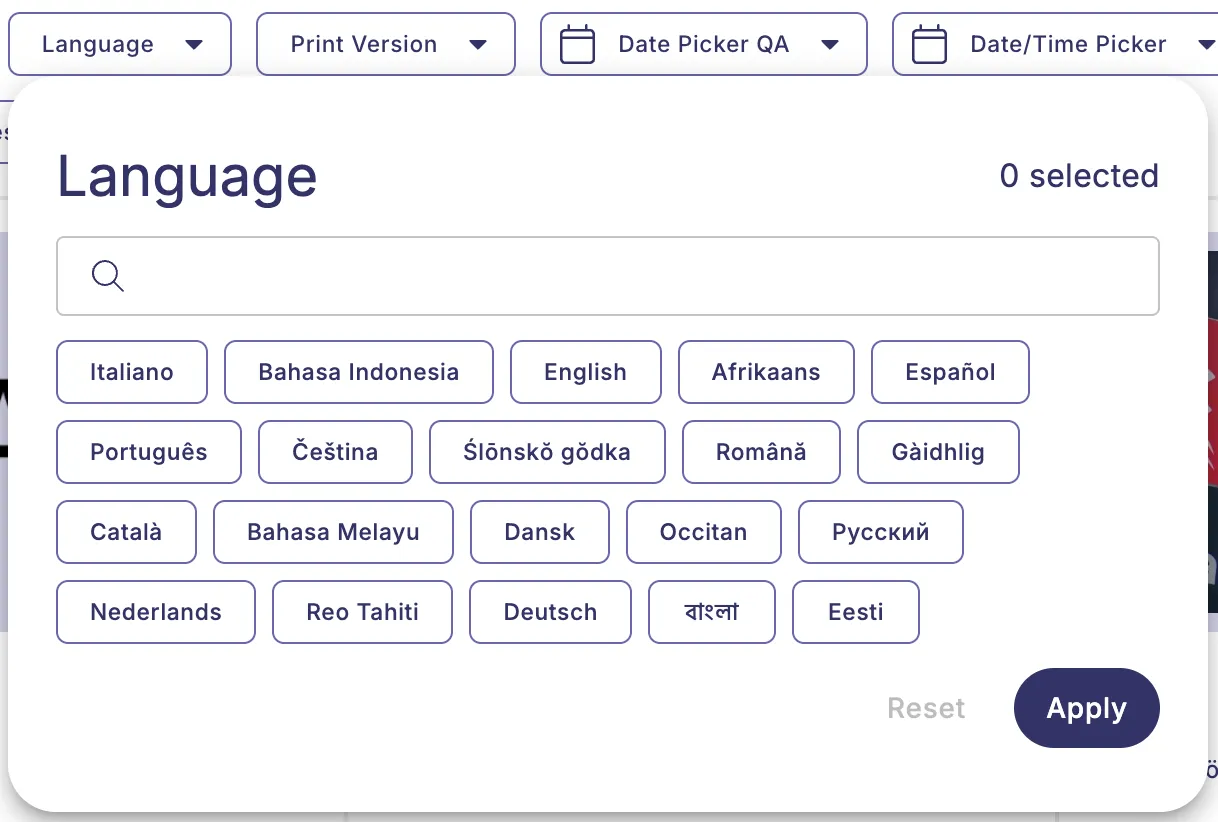Select the Deutsch language chip
This screenshot has width=1218, height=822.
551,612
